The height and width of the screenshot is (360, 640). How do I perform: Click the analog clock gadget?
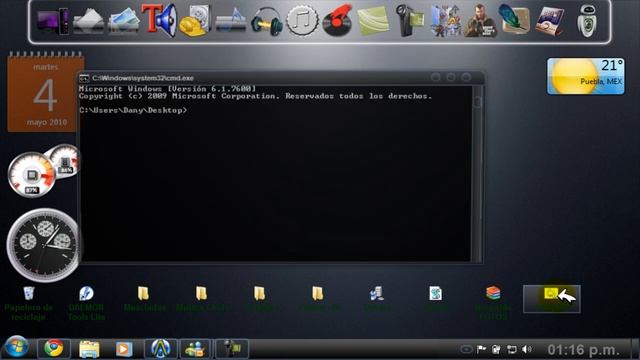(x=44, y=245)
